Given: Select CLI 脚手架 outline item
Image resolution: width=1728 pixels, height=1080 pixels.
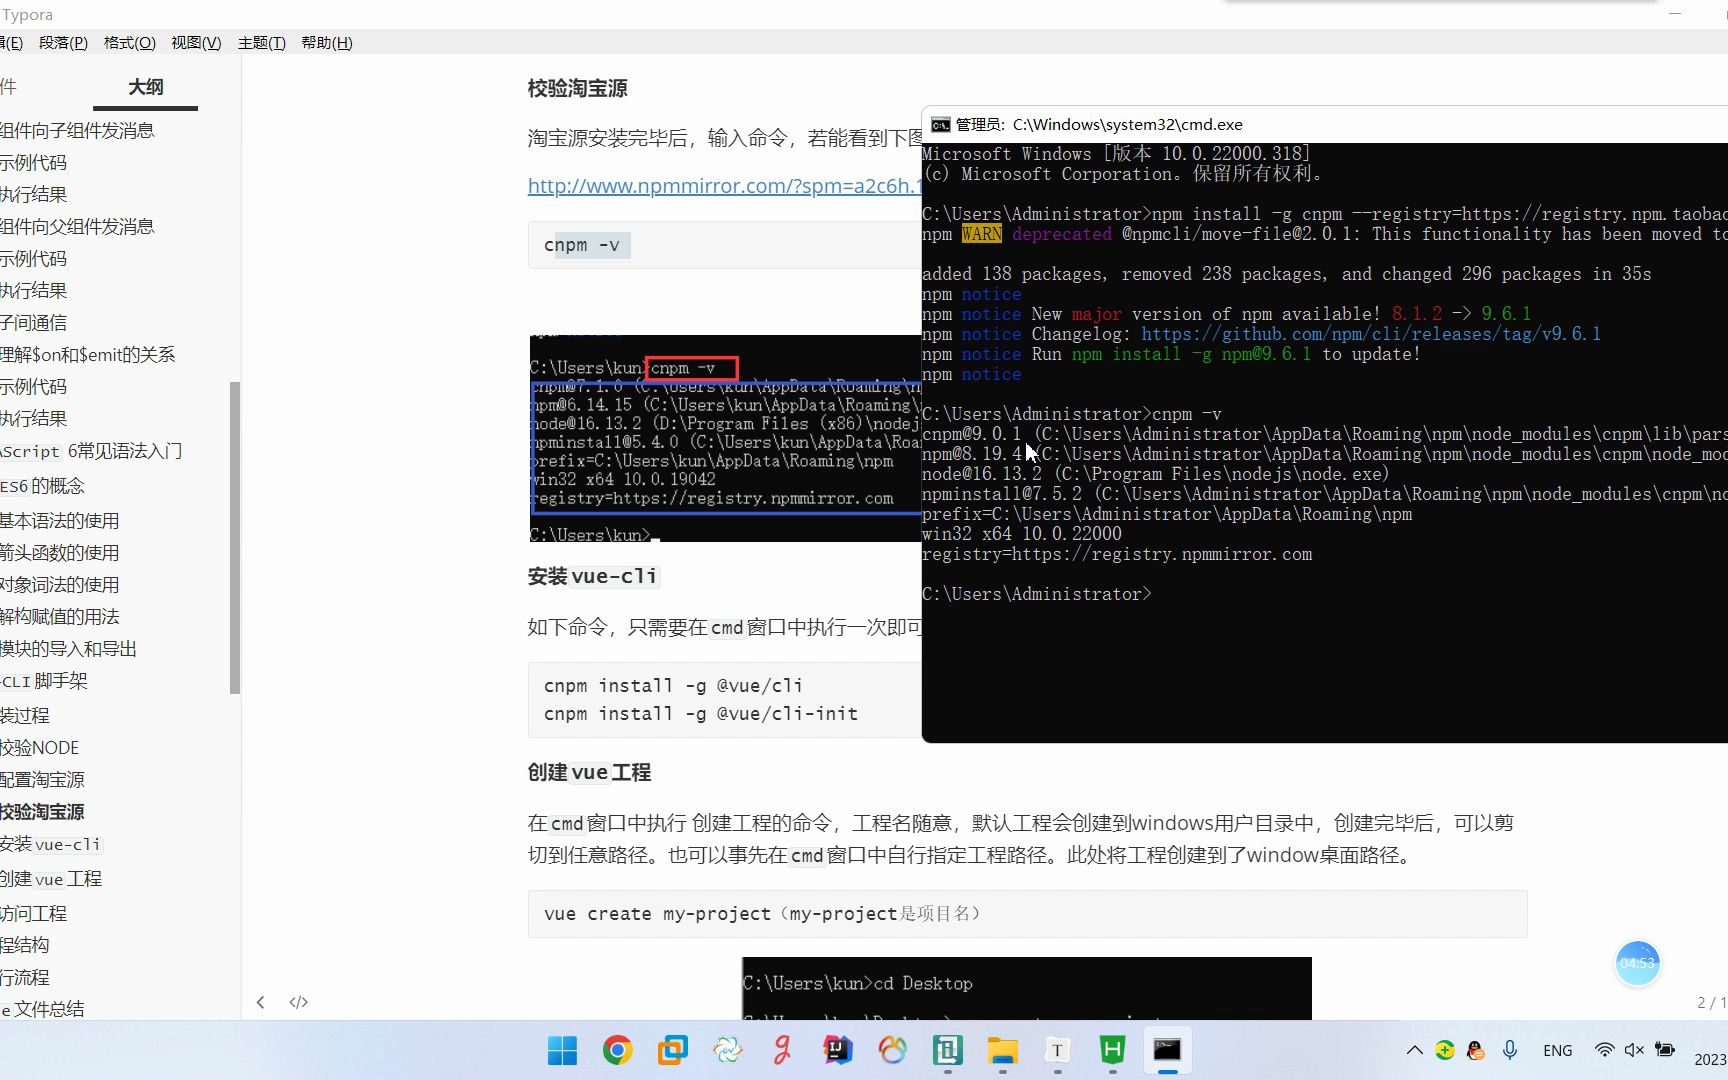Looking at the screenshot, I should (44, 681).
